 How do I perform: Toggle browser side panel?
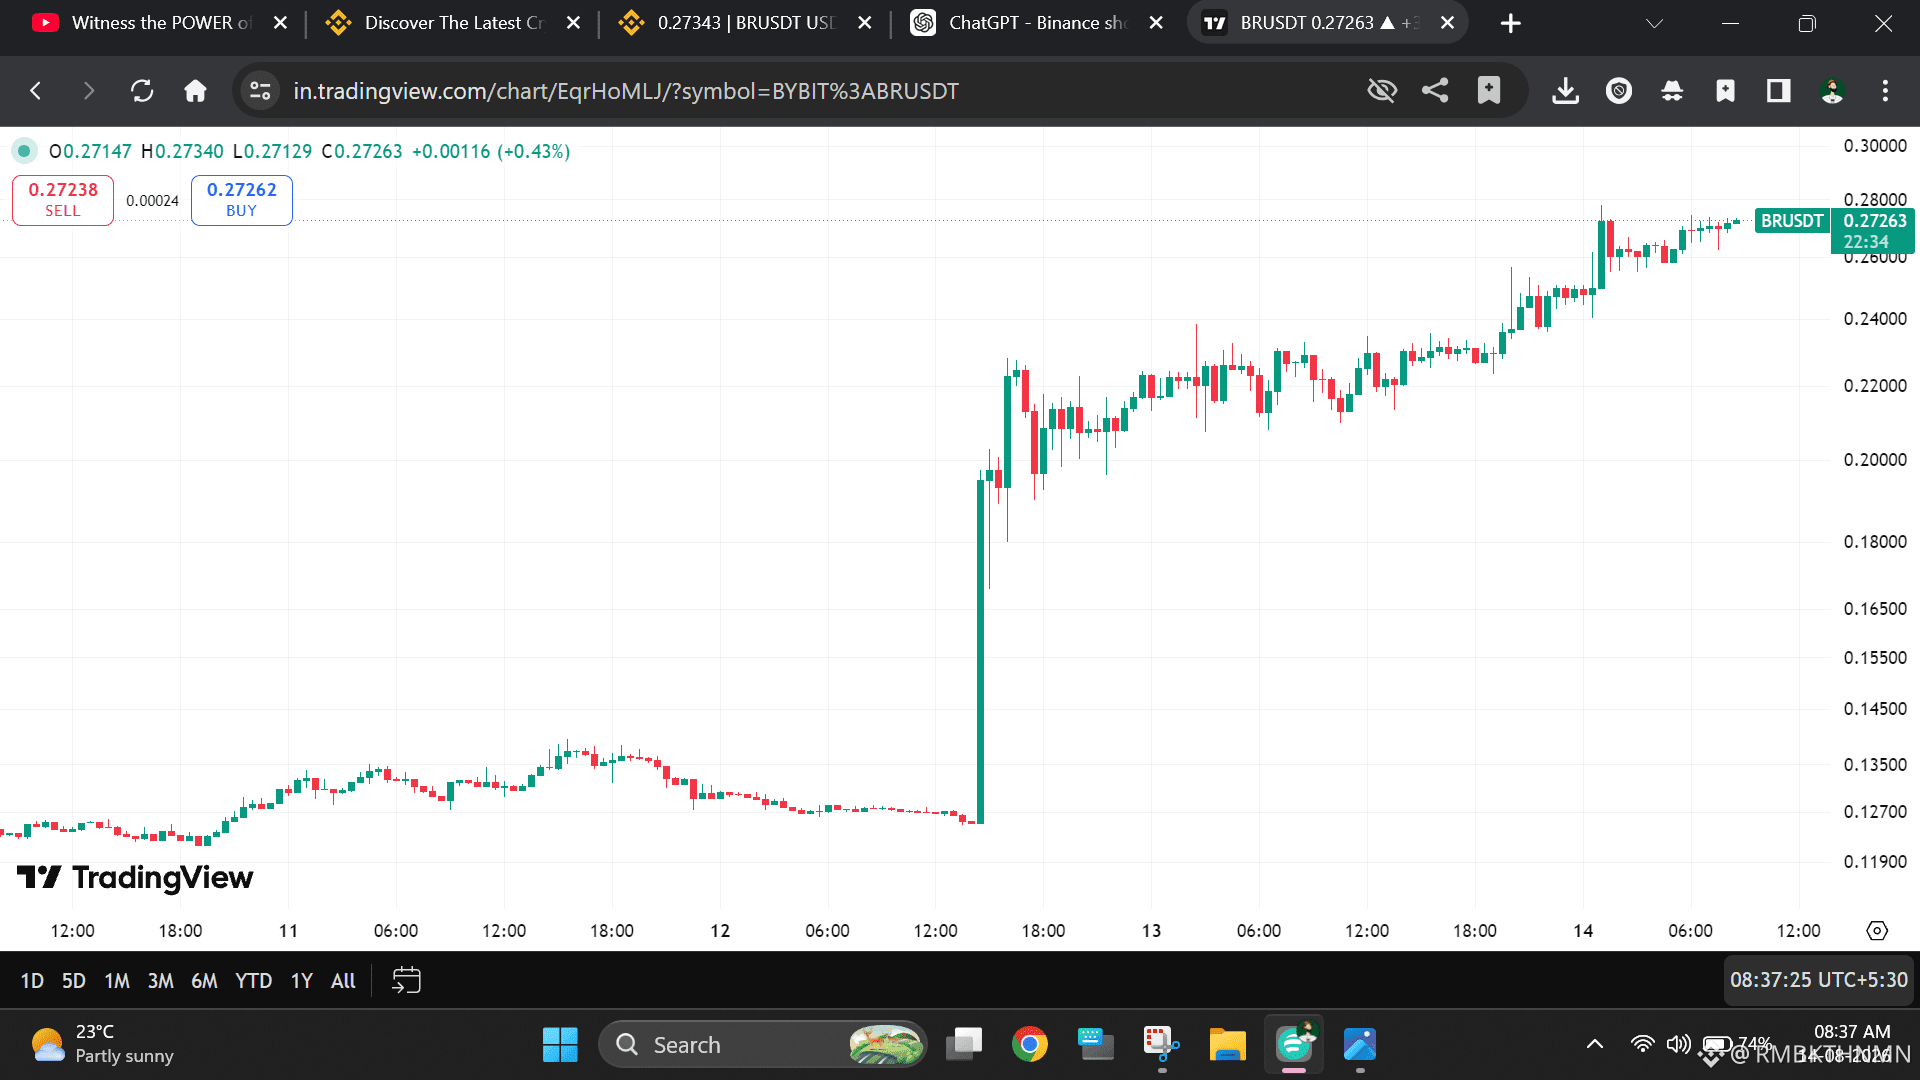tap(1778, 91)
